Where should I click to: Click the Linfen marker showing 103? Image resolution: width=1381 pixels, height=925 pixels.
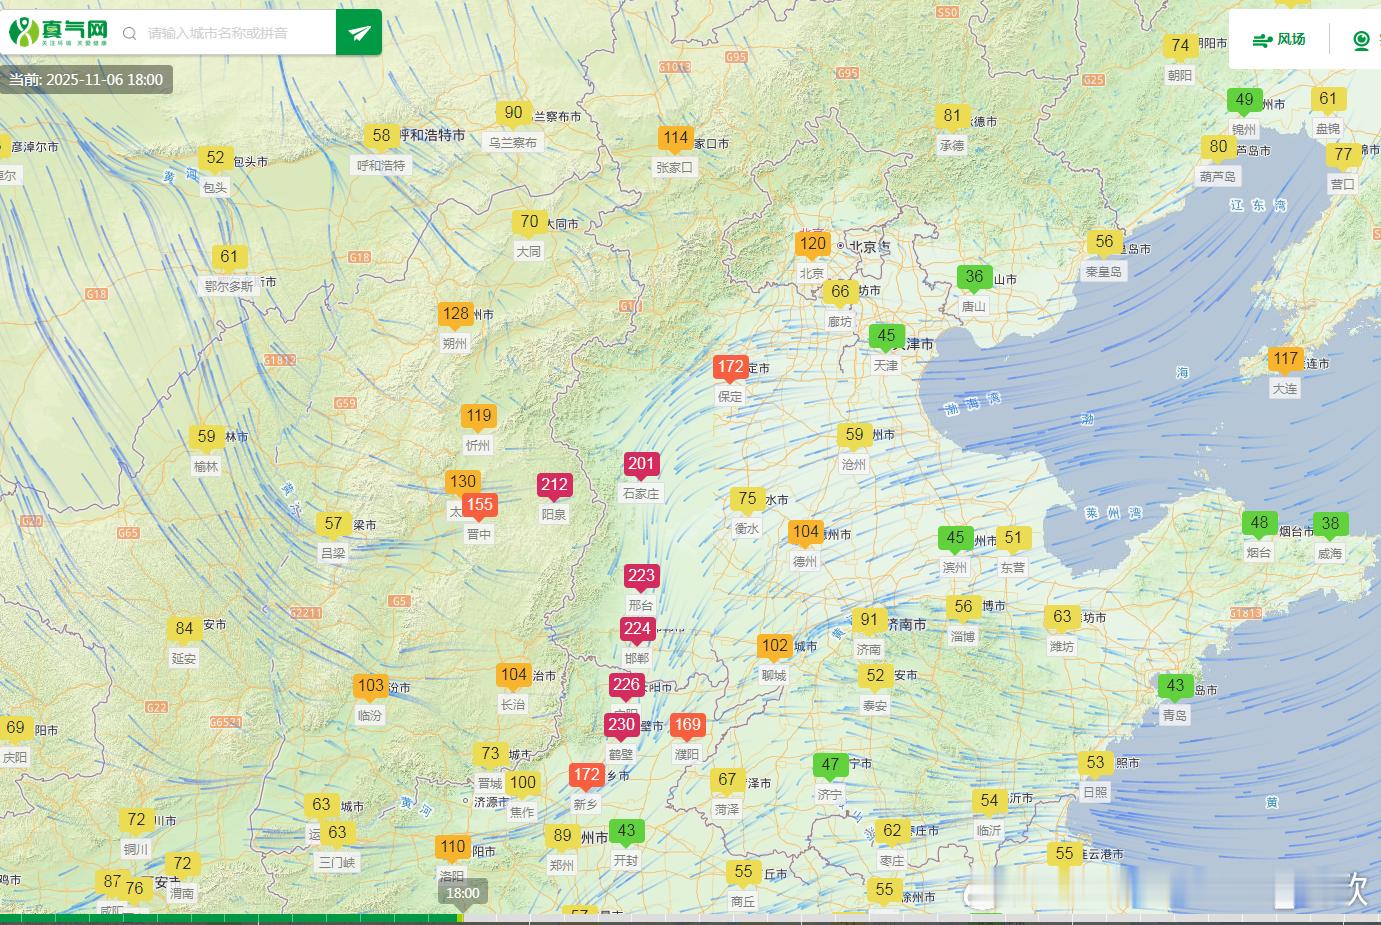click(x=370, y=686)
